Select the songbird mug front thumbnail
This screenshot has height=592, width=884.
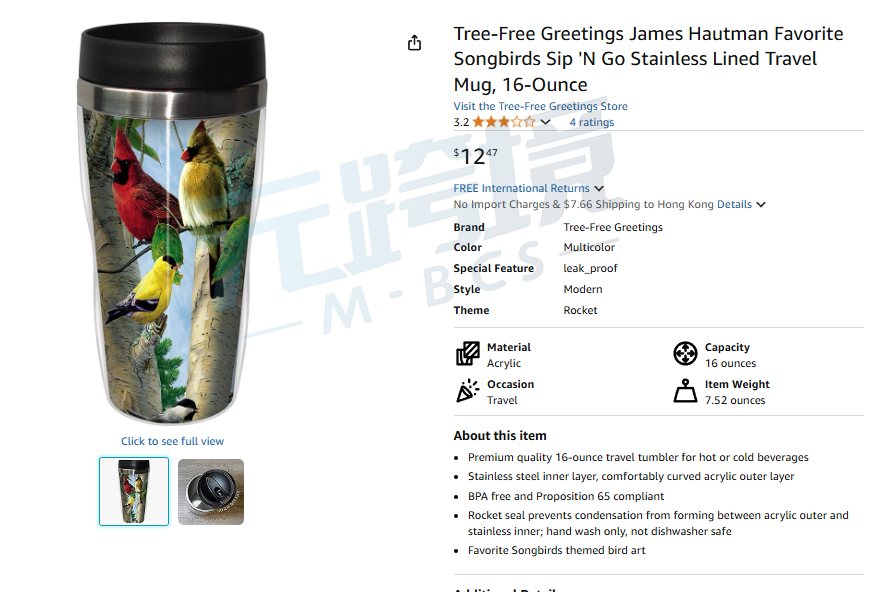click(134, 492)
